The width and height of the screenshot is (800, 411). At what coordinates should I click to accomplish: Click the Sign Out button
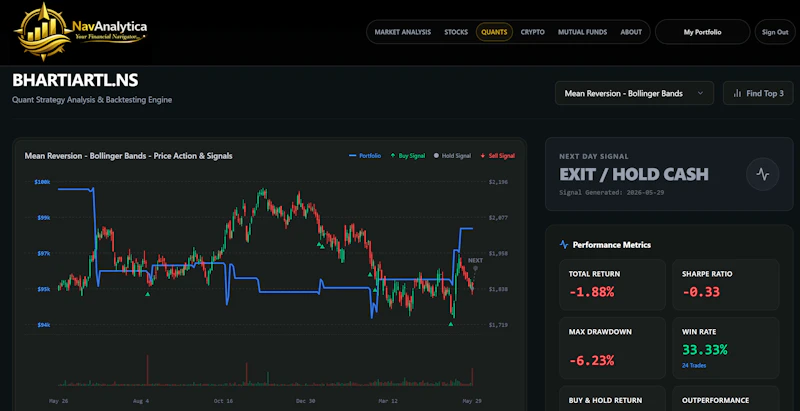click(x=774, y=32)
